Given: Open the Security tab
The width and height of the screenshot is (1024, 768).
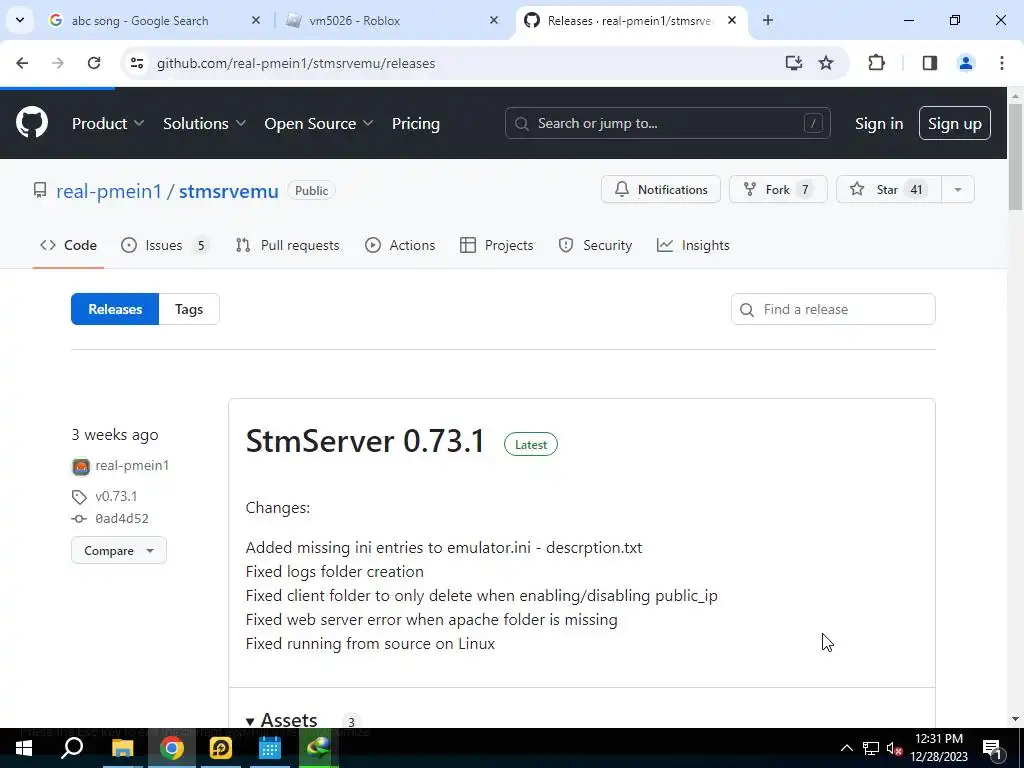Looking at the screenshot, I should coord(595,246).
